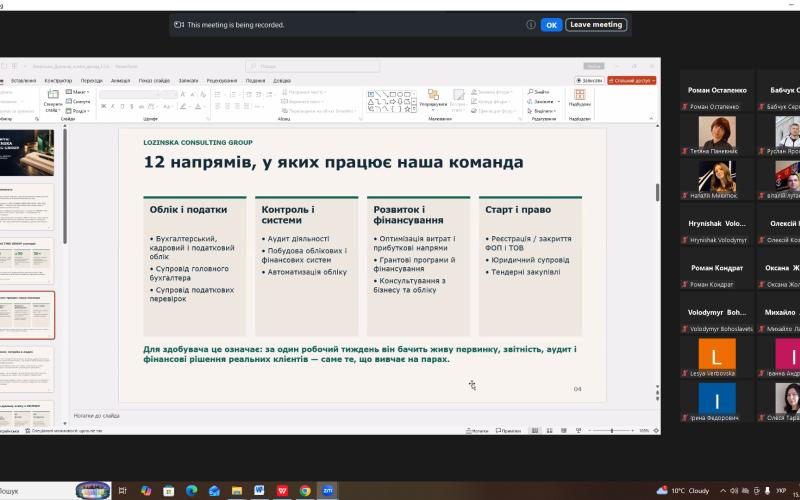Open the Заливка фігури shape fill dropdown

pyautogui.click(x=492, y=92)
